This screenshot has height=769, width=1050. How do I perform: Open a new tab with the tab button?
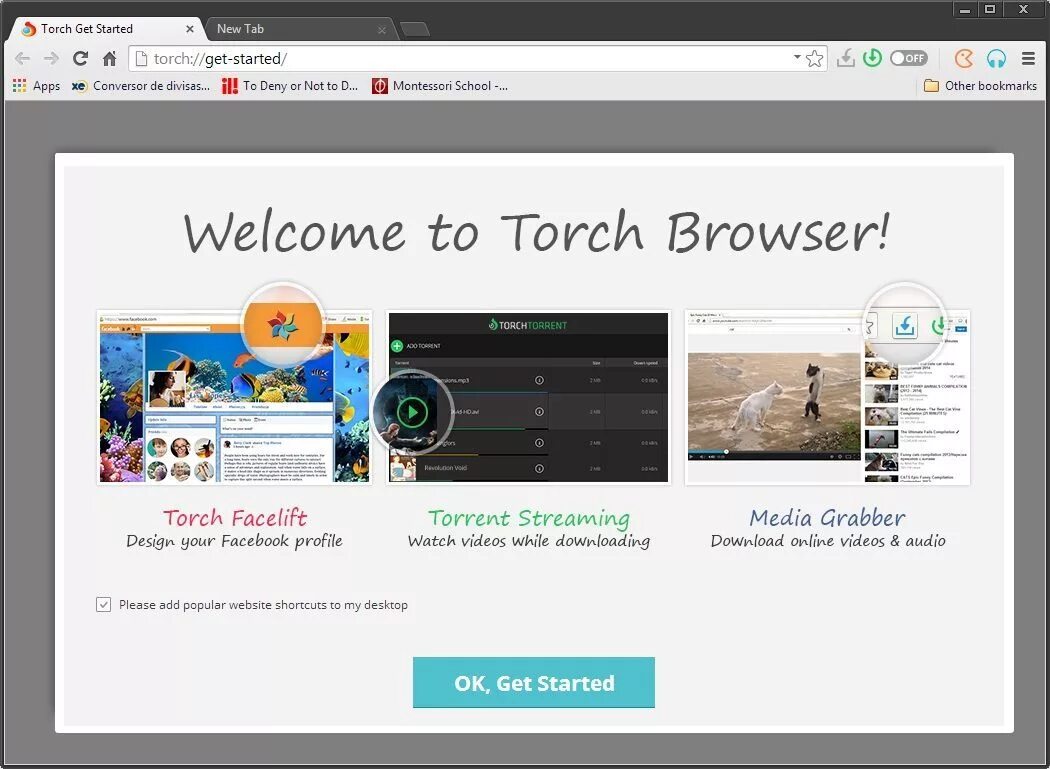[x=415, y=29]
